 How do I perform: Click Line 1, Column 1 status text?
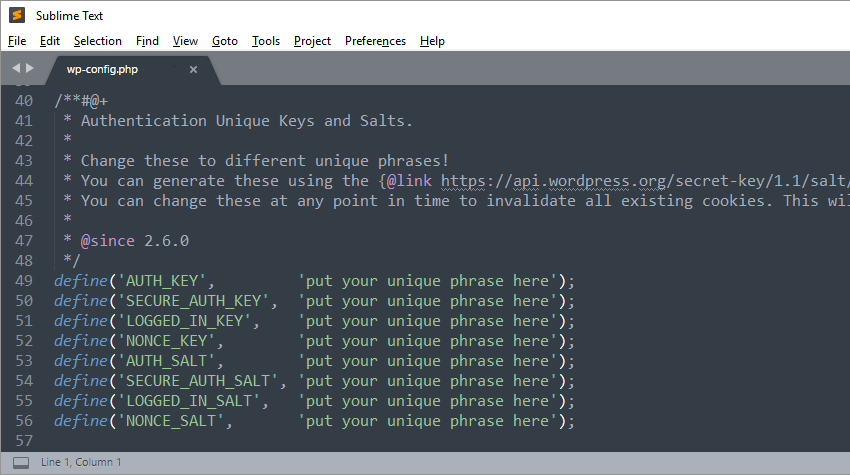click(81, 462)
